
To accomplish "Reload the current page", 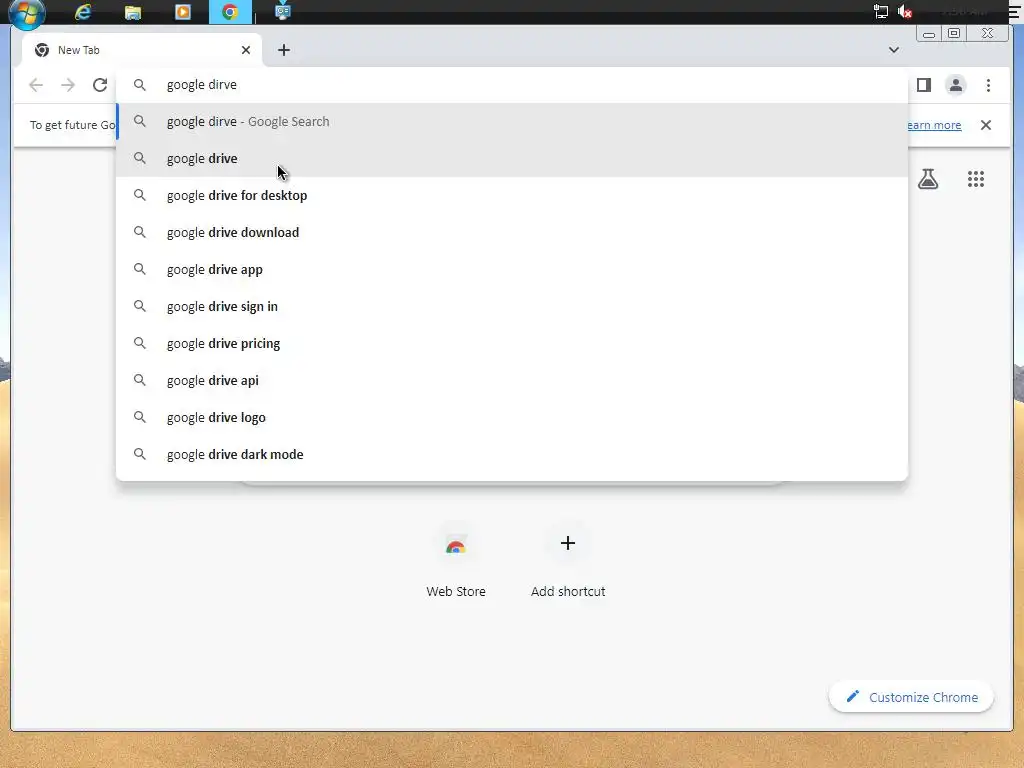I will point(99,85).
